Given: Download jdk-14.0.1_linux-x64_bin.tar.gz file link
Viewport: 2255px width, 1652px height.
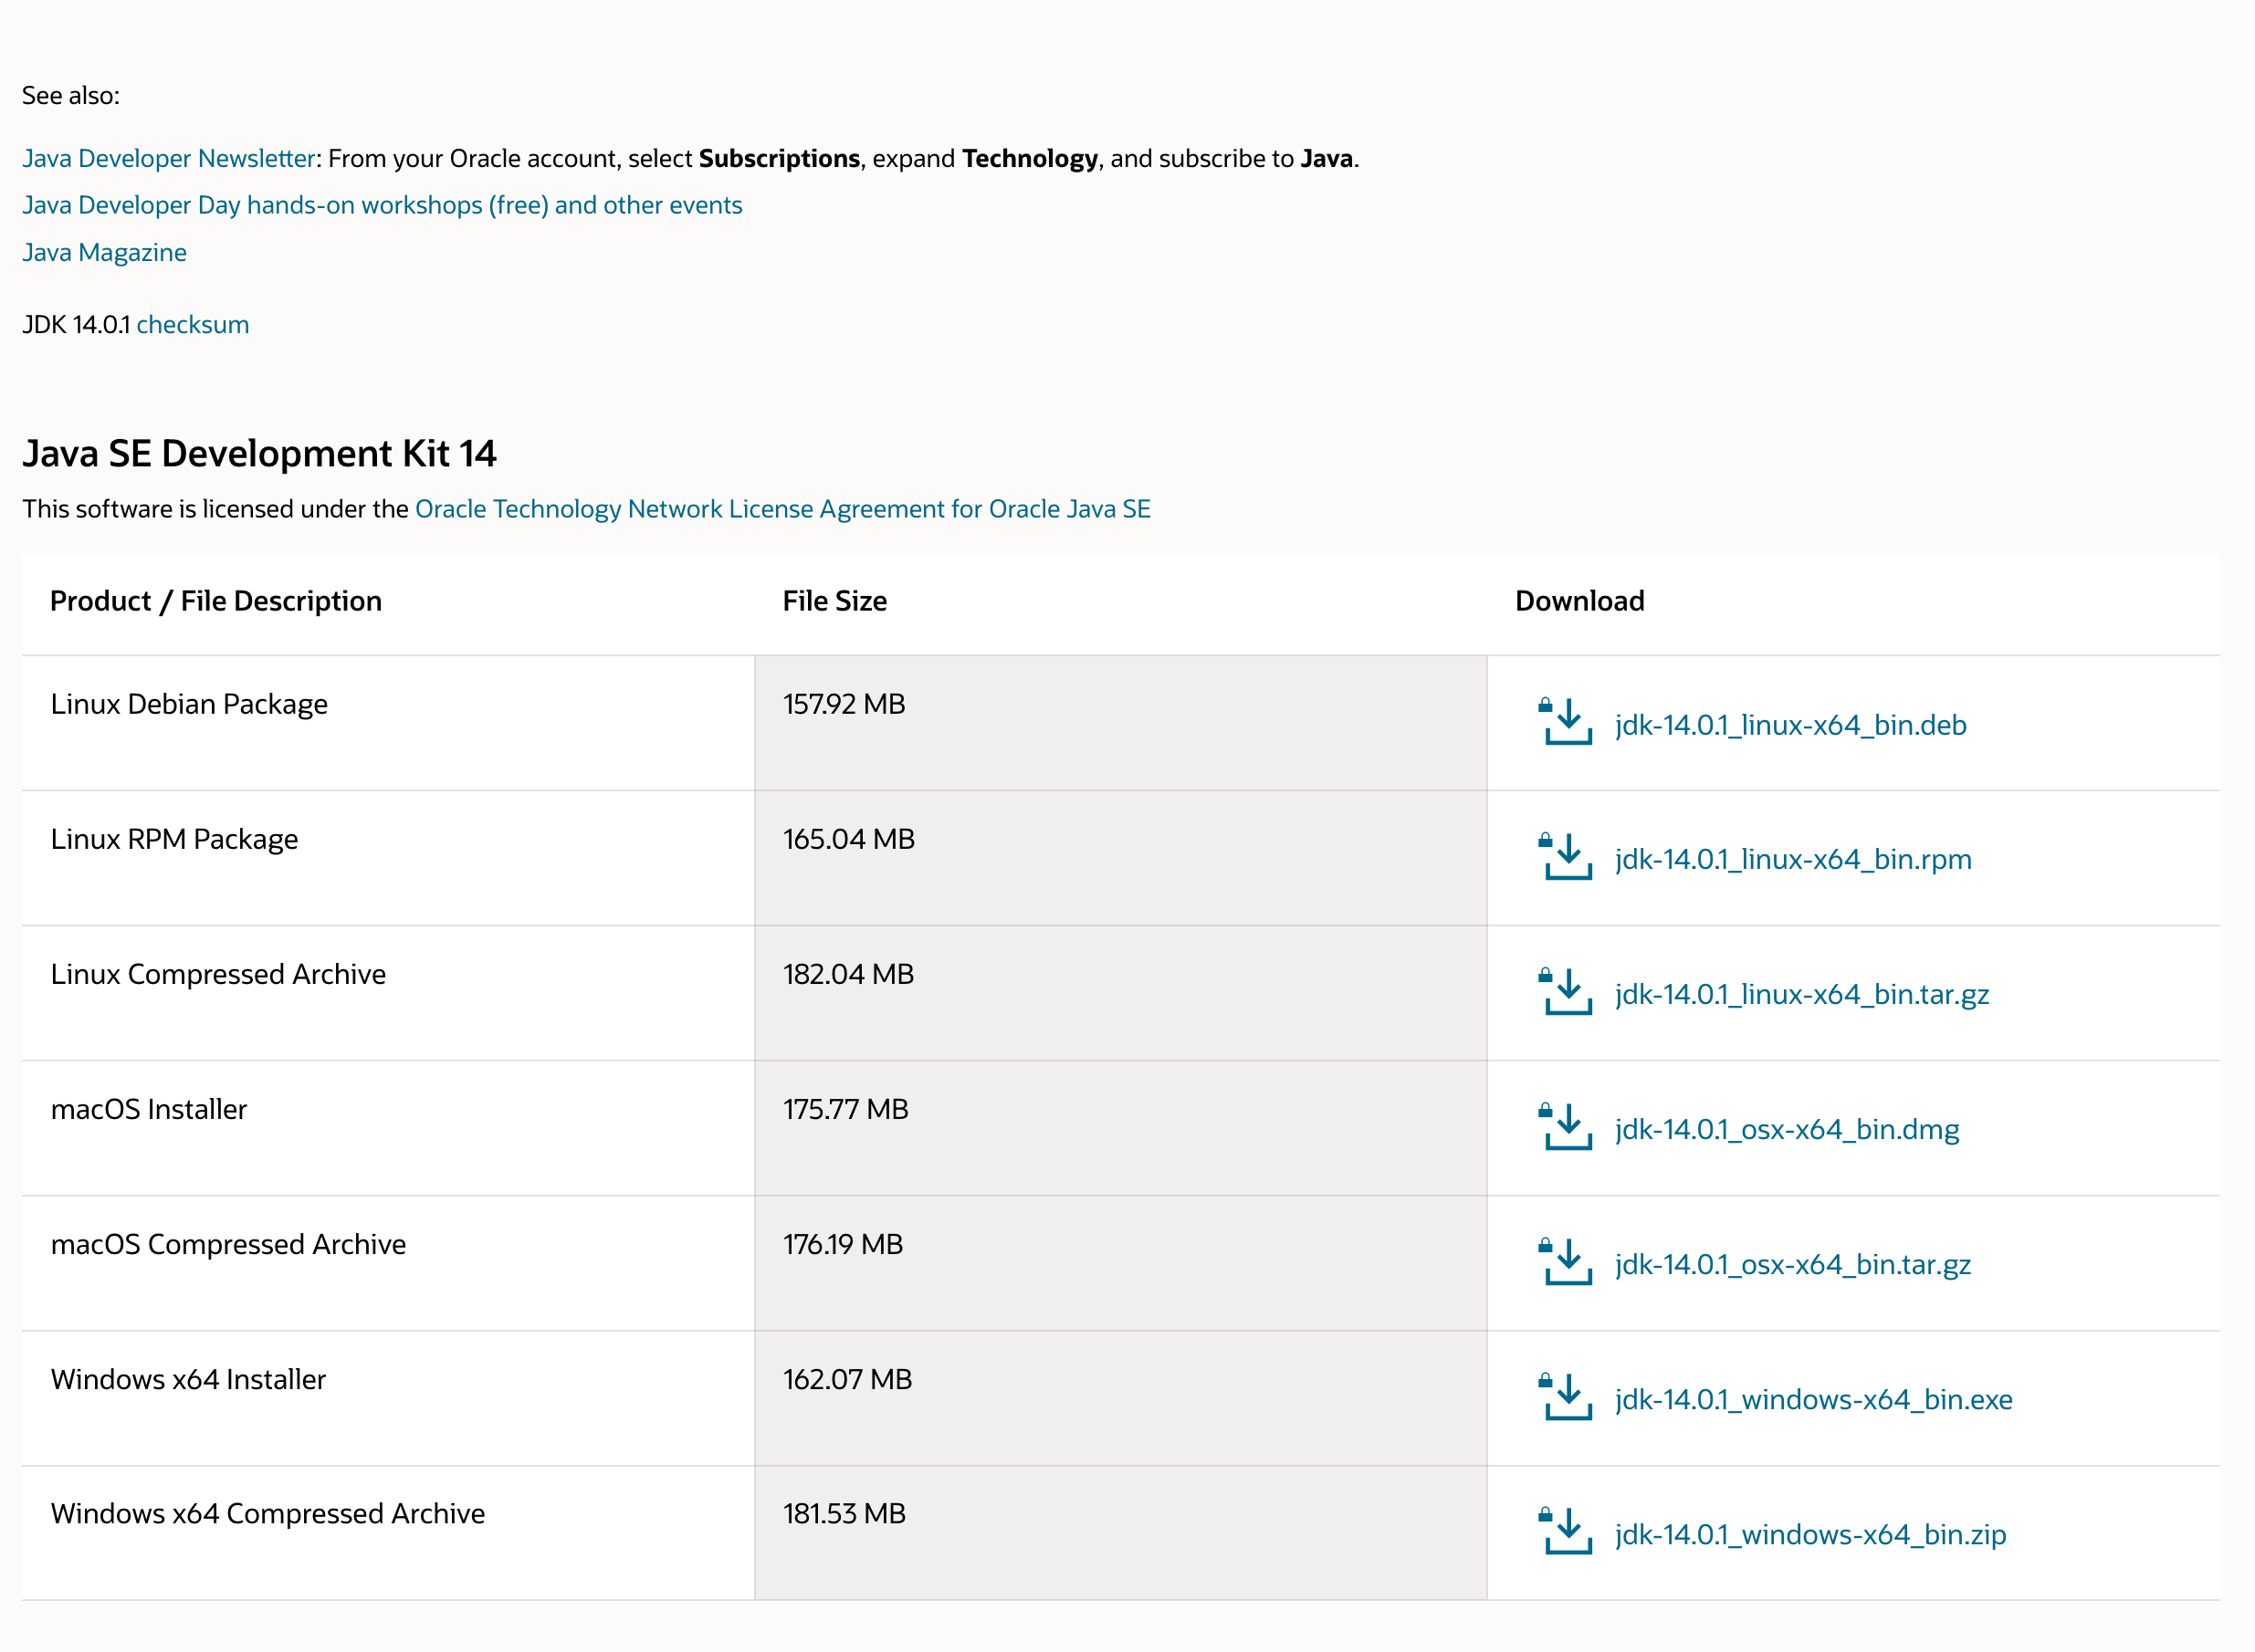Looking at the screenshot, I should click(1801, 995).
